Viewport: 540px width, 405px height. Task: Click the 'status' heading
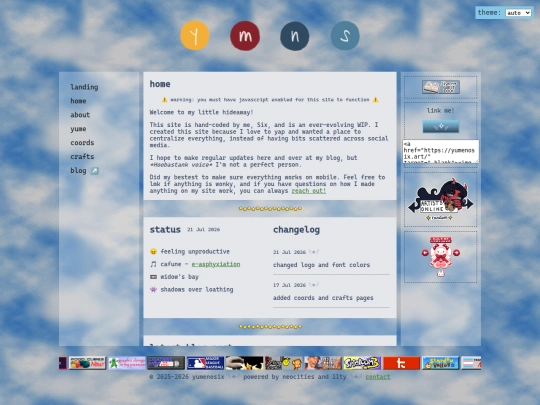[165, 230]
